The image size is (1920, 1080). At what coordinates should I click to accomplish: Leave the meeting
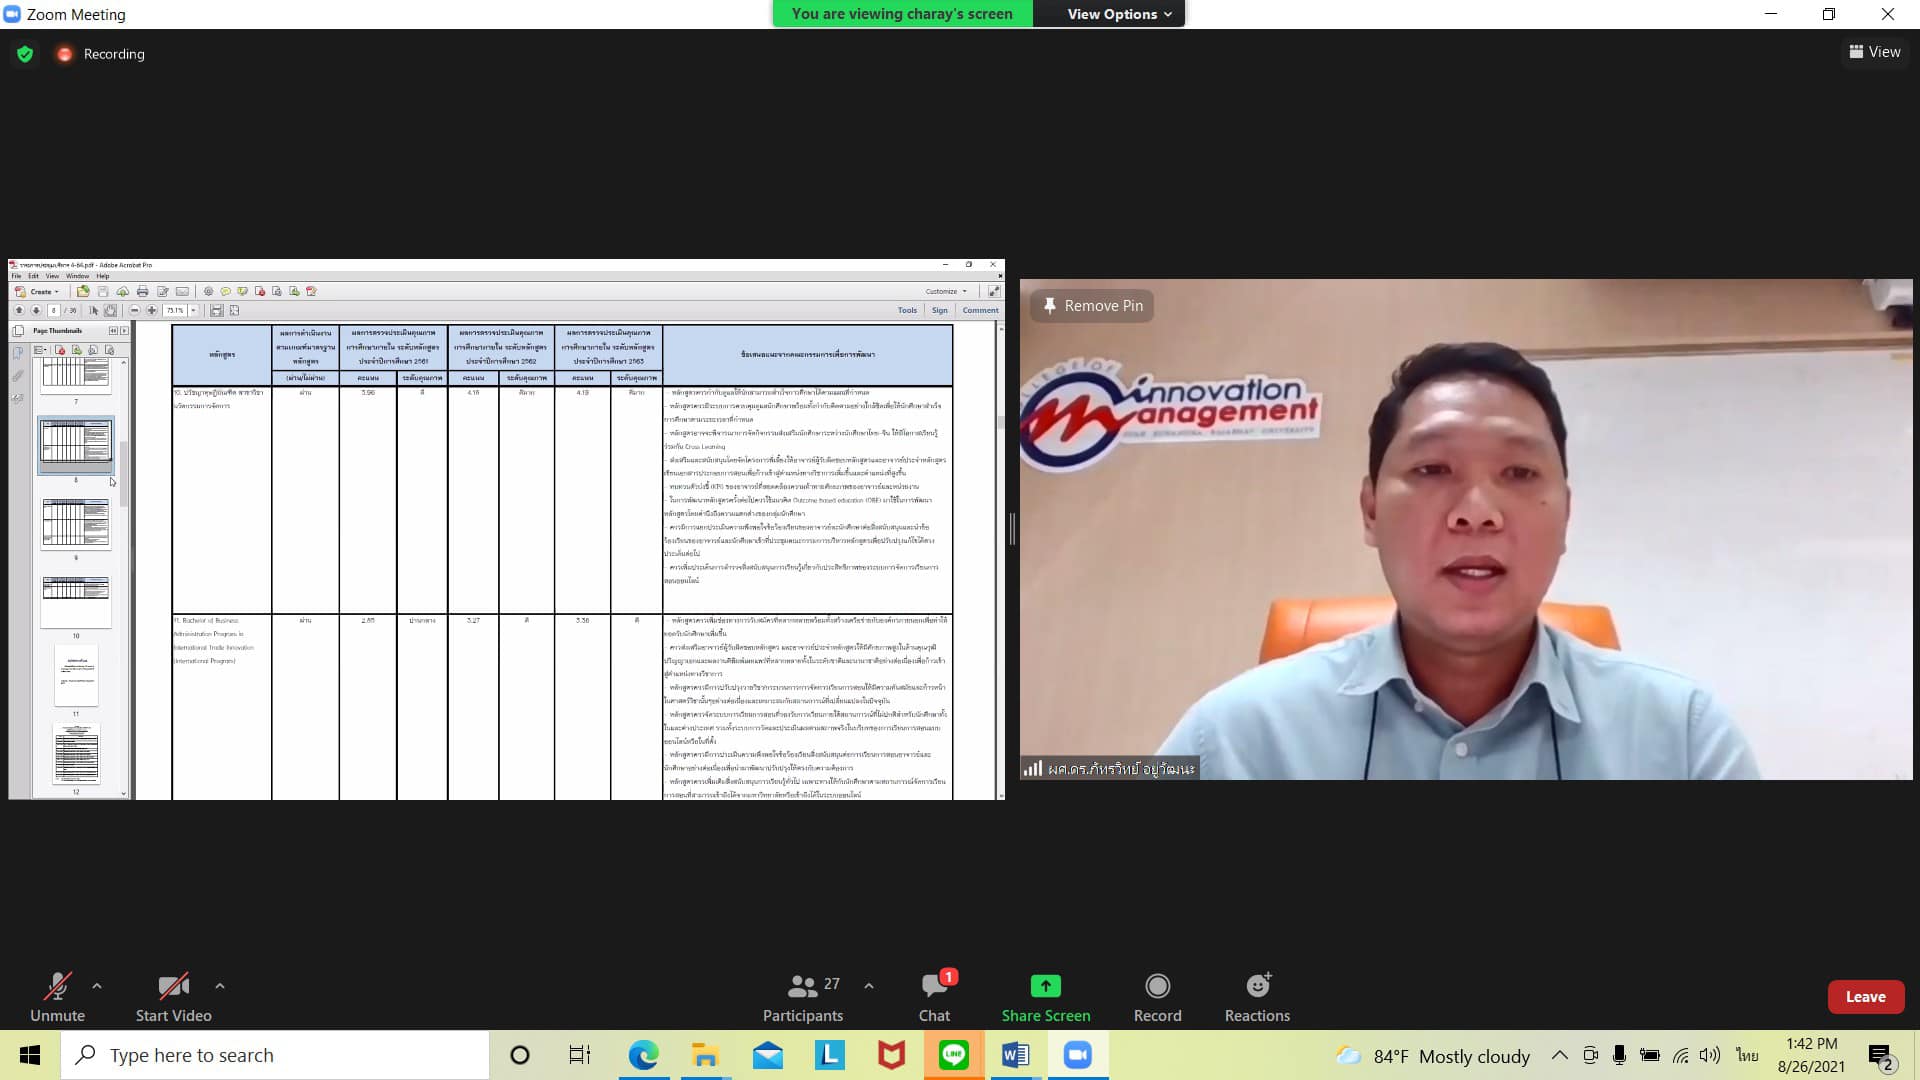coord(1865,997)
